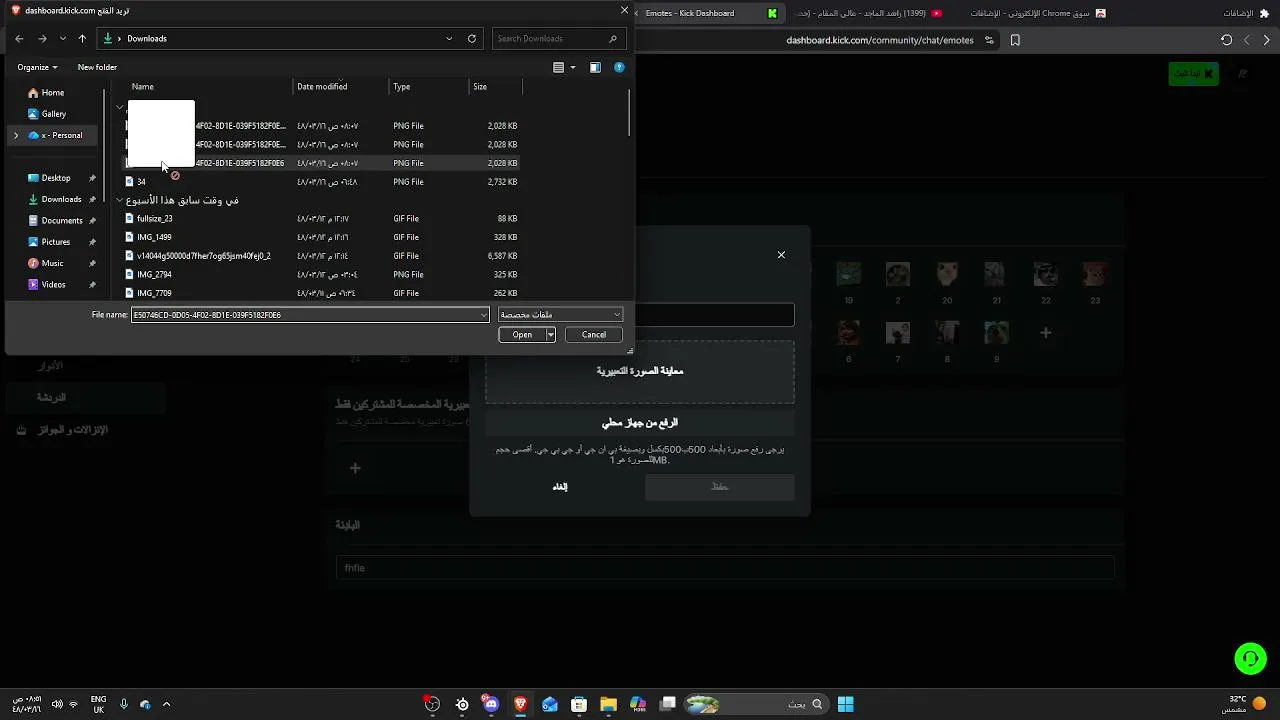Open file dialog help
This screenshot has width=1280, height=720.
[x=619, y=67]
